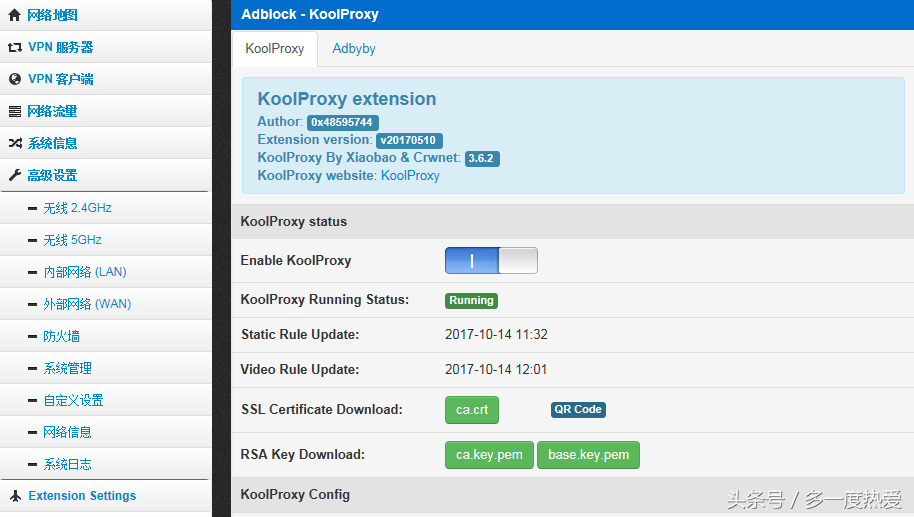
Task: Download the base.key.pem file
Action: click(x=588, y=455)
